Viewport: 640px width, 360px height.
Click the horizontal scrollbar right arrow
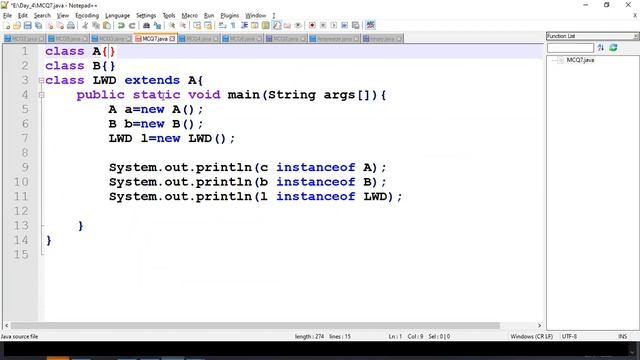[540, 325]
